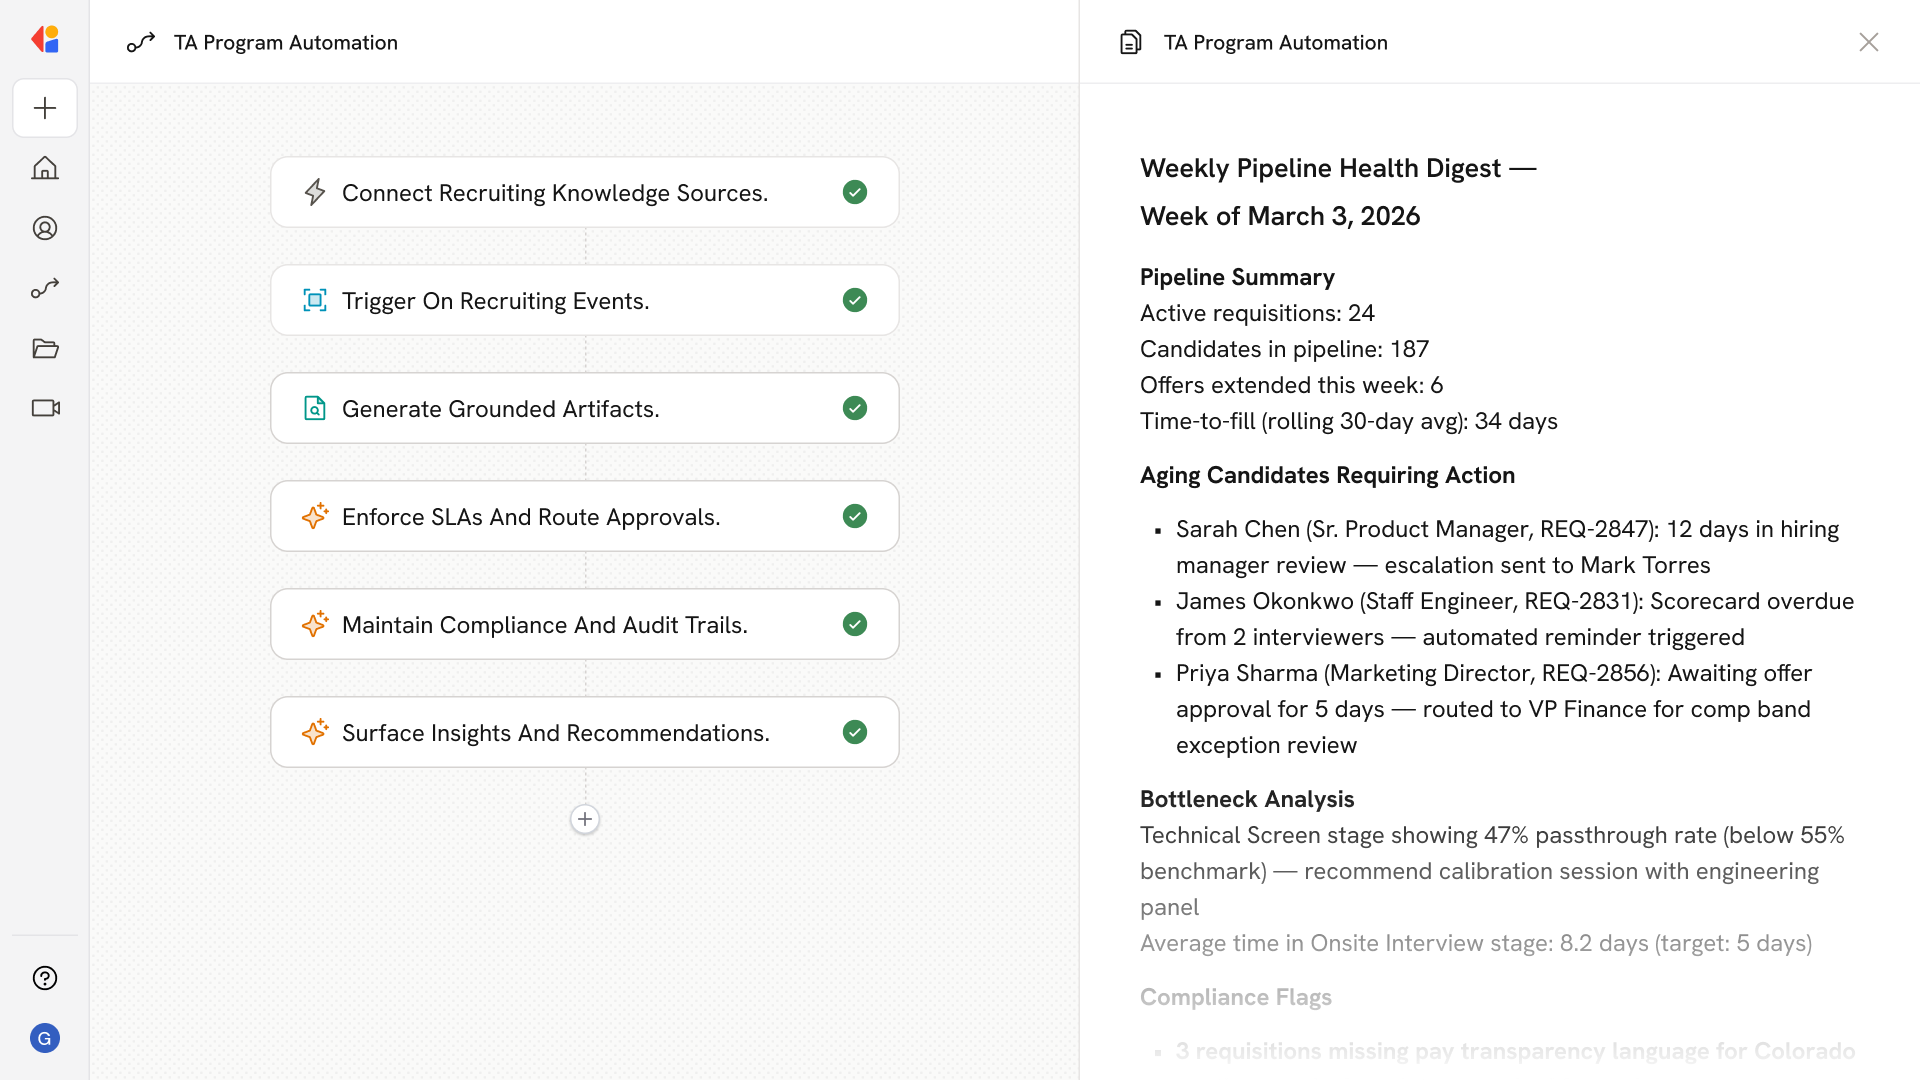Click TA Program Automation workflow title
This screenshot has width=1920, height=1080.
point(285,42)
